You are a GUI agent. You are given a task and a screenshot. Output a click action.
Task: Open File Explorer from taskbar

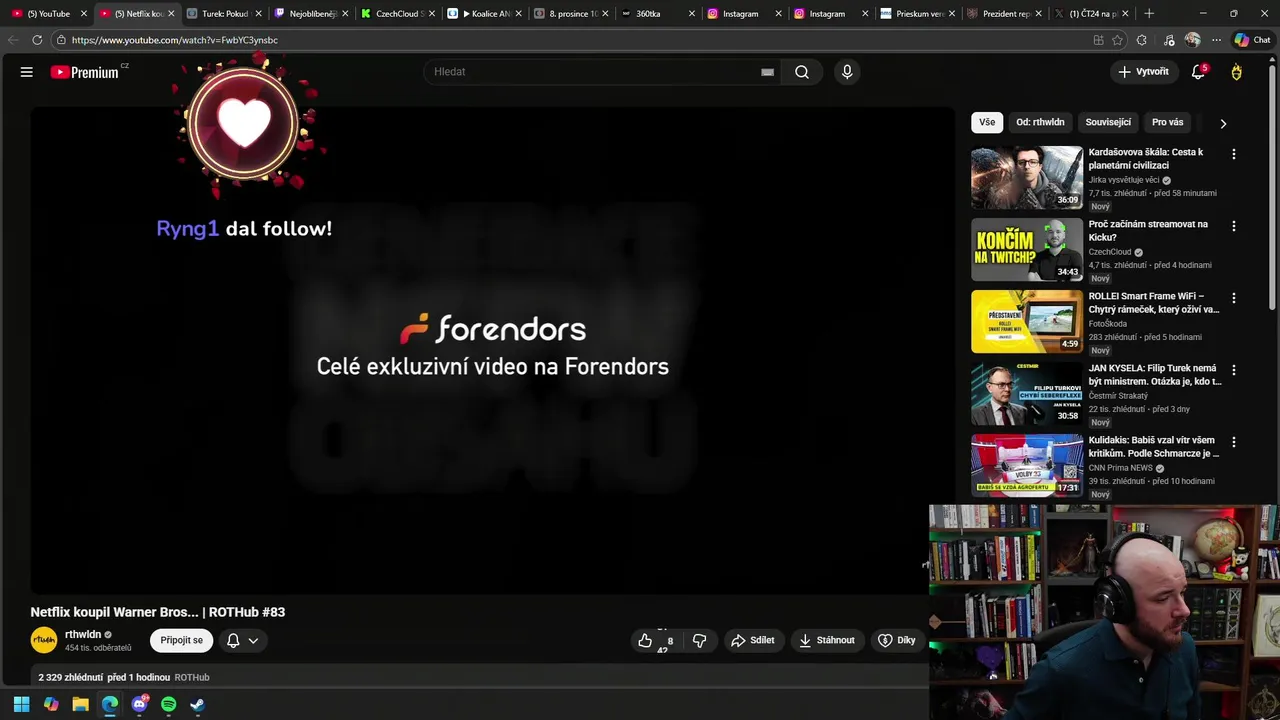click(x=80, y=704)
